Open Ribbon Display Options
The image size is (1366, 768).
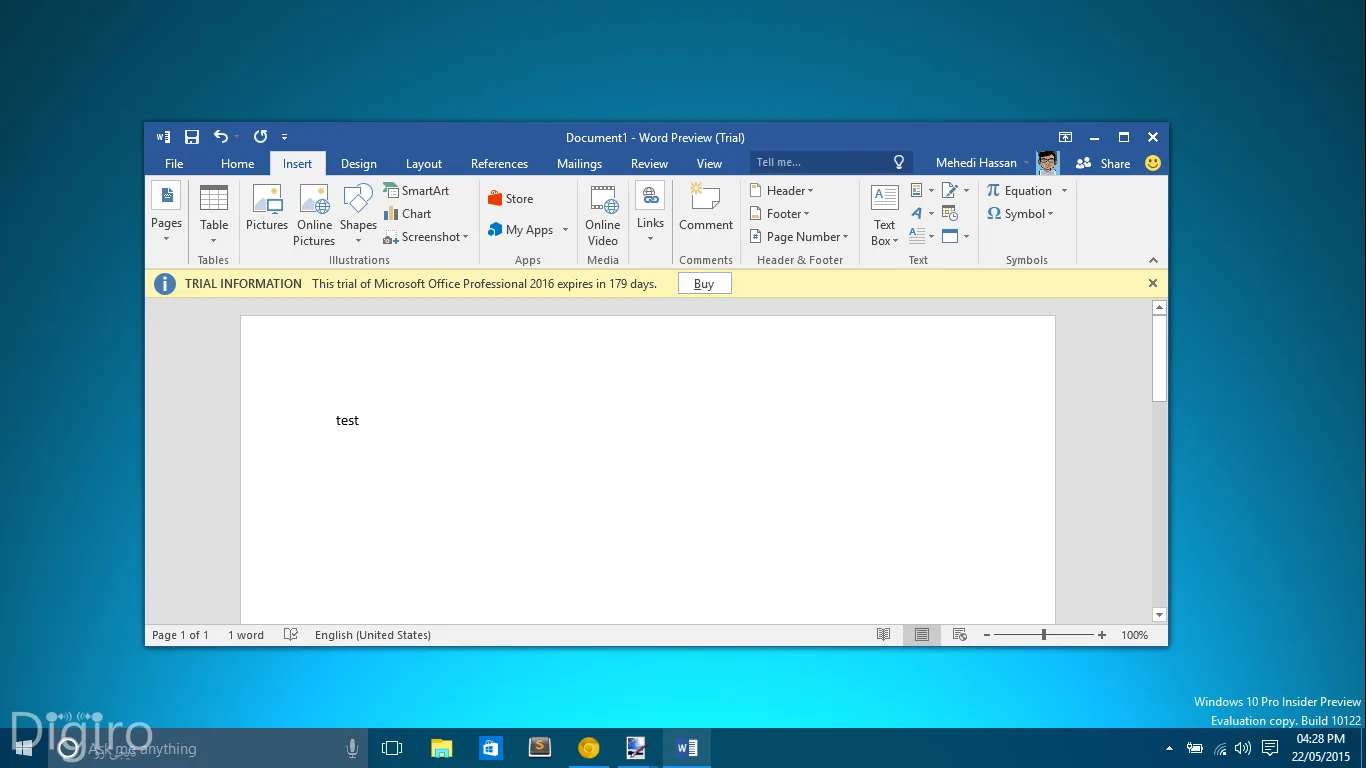(x=1066, y=137)
